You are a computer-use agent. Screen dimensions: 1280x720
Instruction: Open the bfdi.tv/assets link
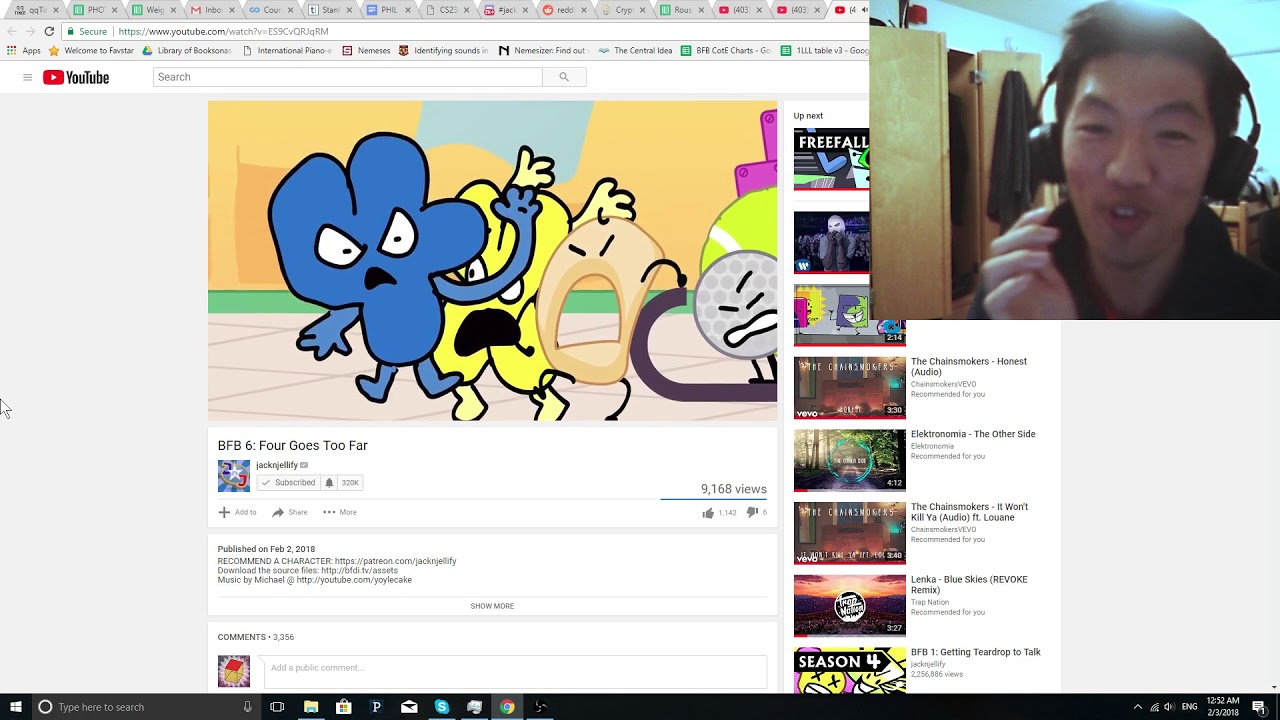pos(359,571)
